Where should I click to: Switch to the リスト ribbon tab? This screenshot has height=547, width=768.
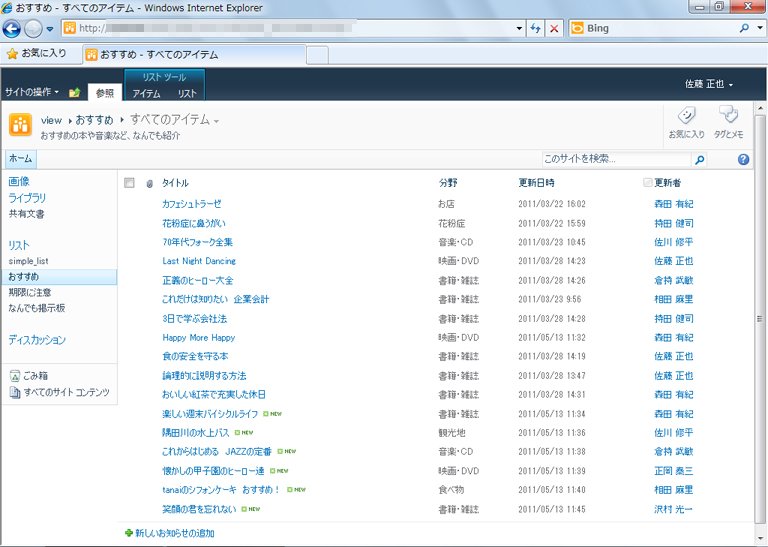(187, 94)
